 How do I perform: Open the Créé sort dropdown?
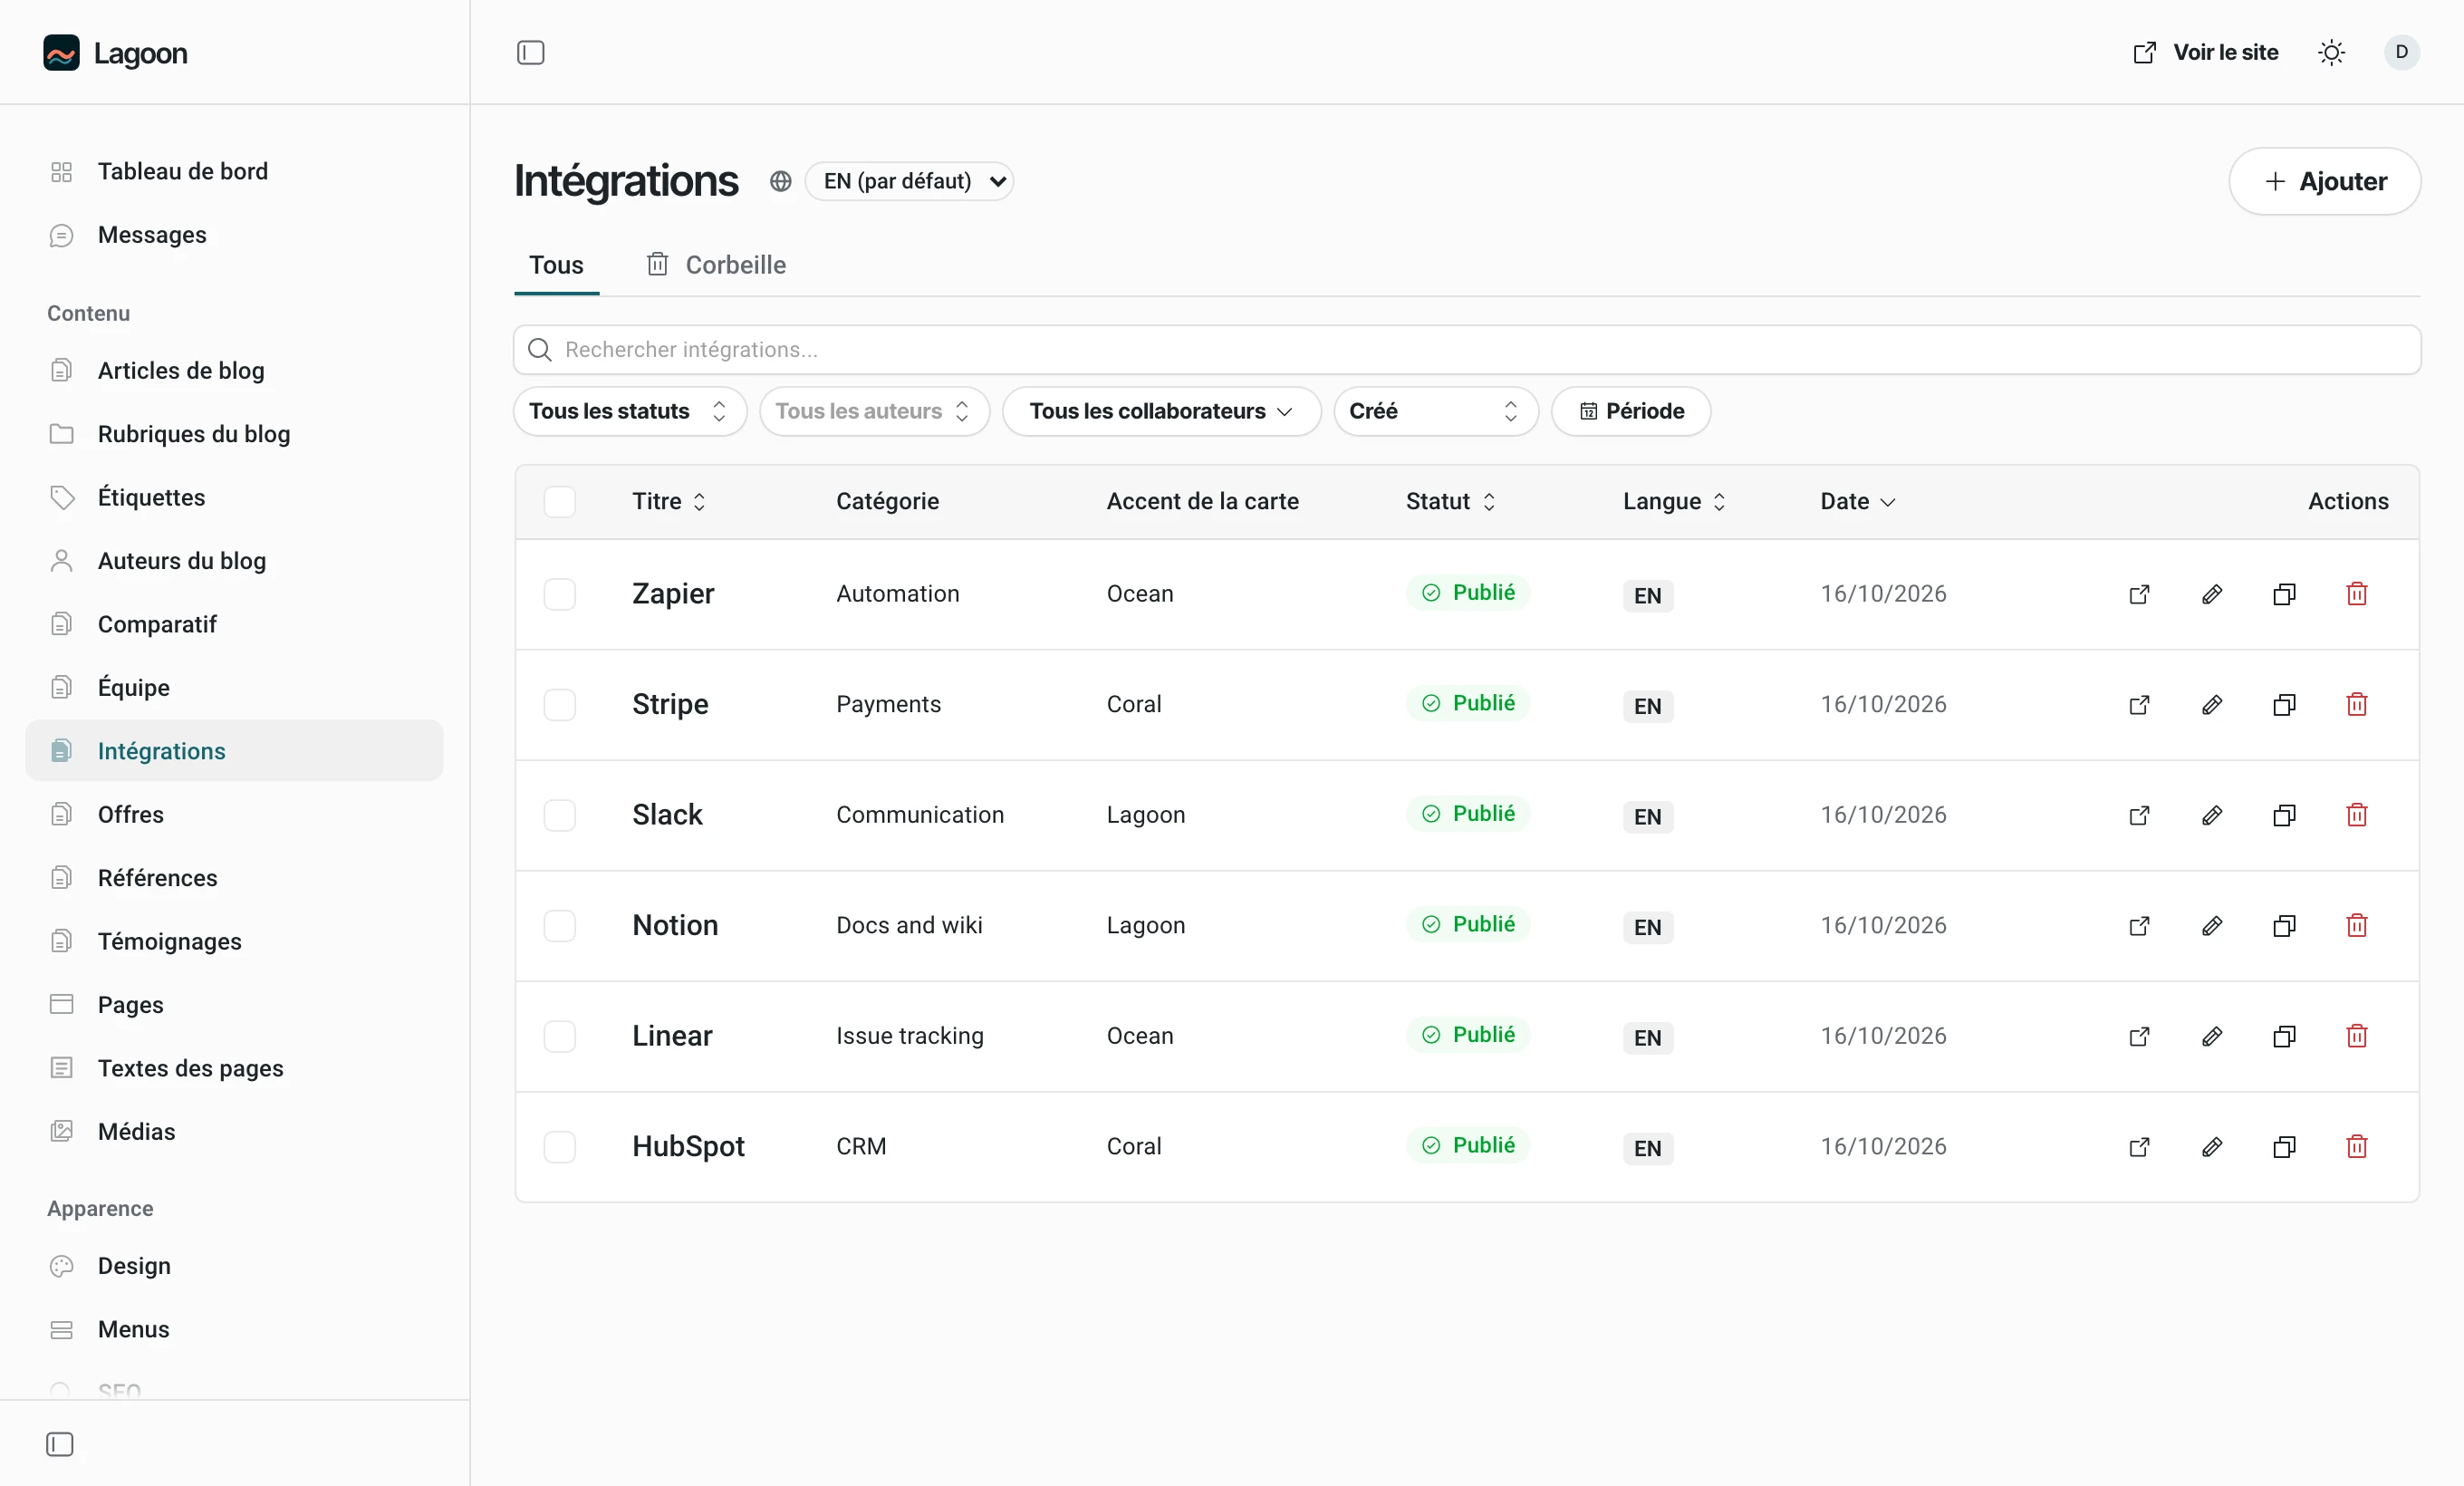point(1435,411)
